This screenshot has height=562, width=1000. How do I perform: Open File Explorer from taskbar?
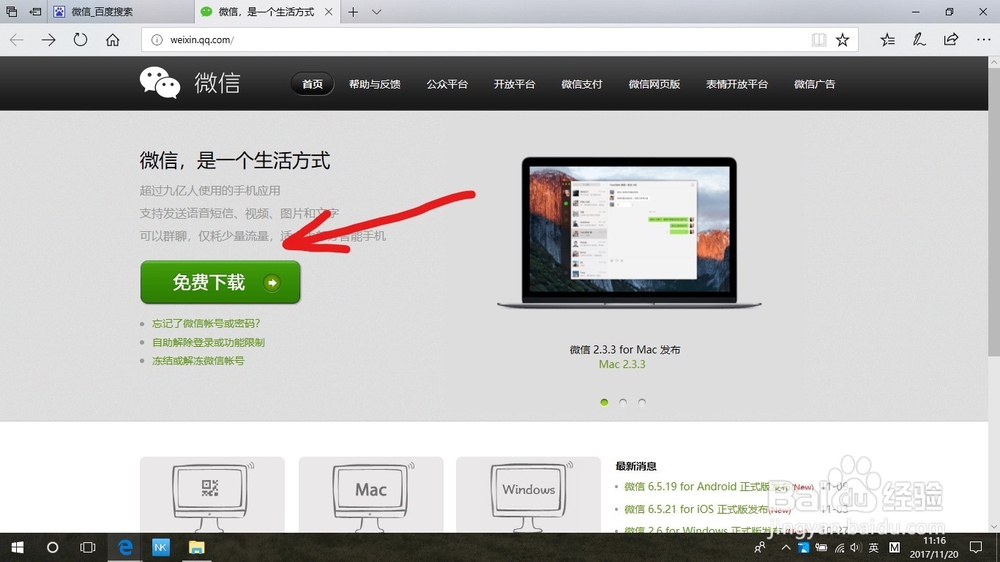tap(196, 547)
